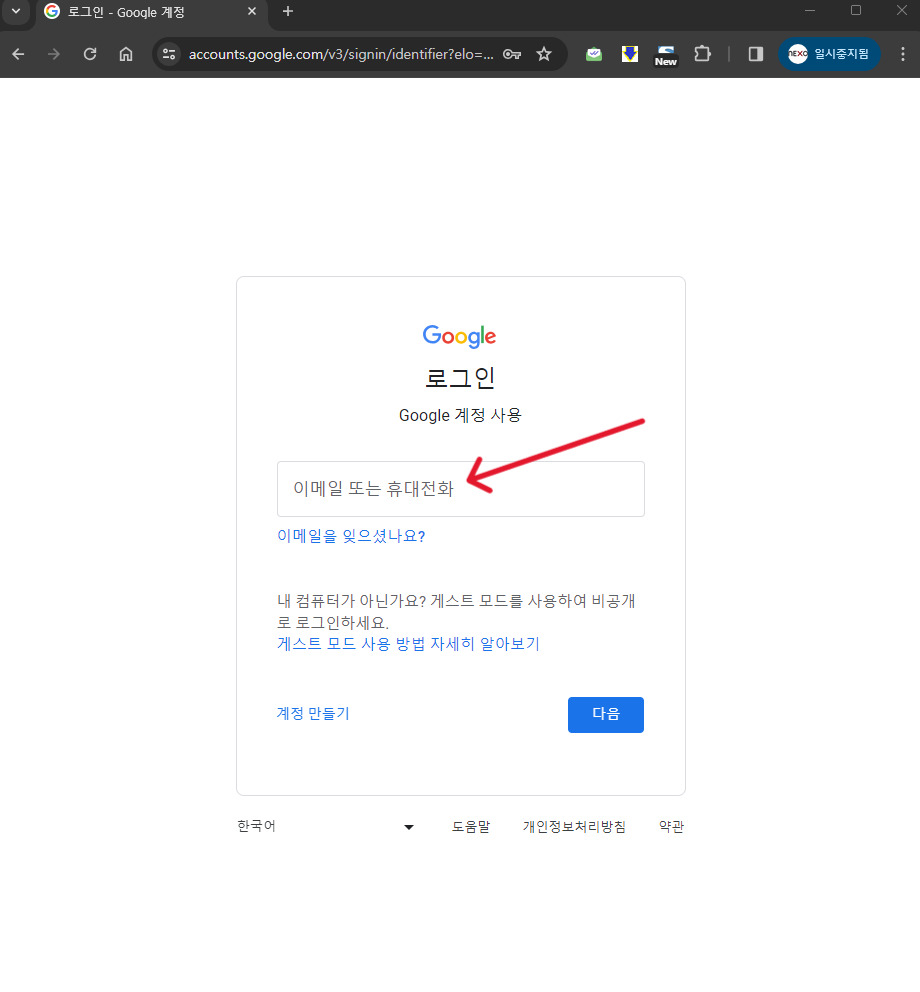Screen dimensions: 920x992
Task: Open the blue download arrow extension
Action: 630,54
